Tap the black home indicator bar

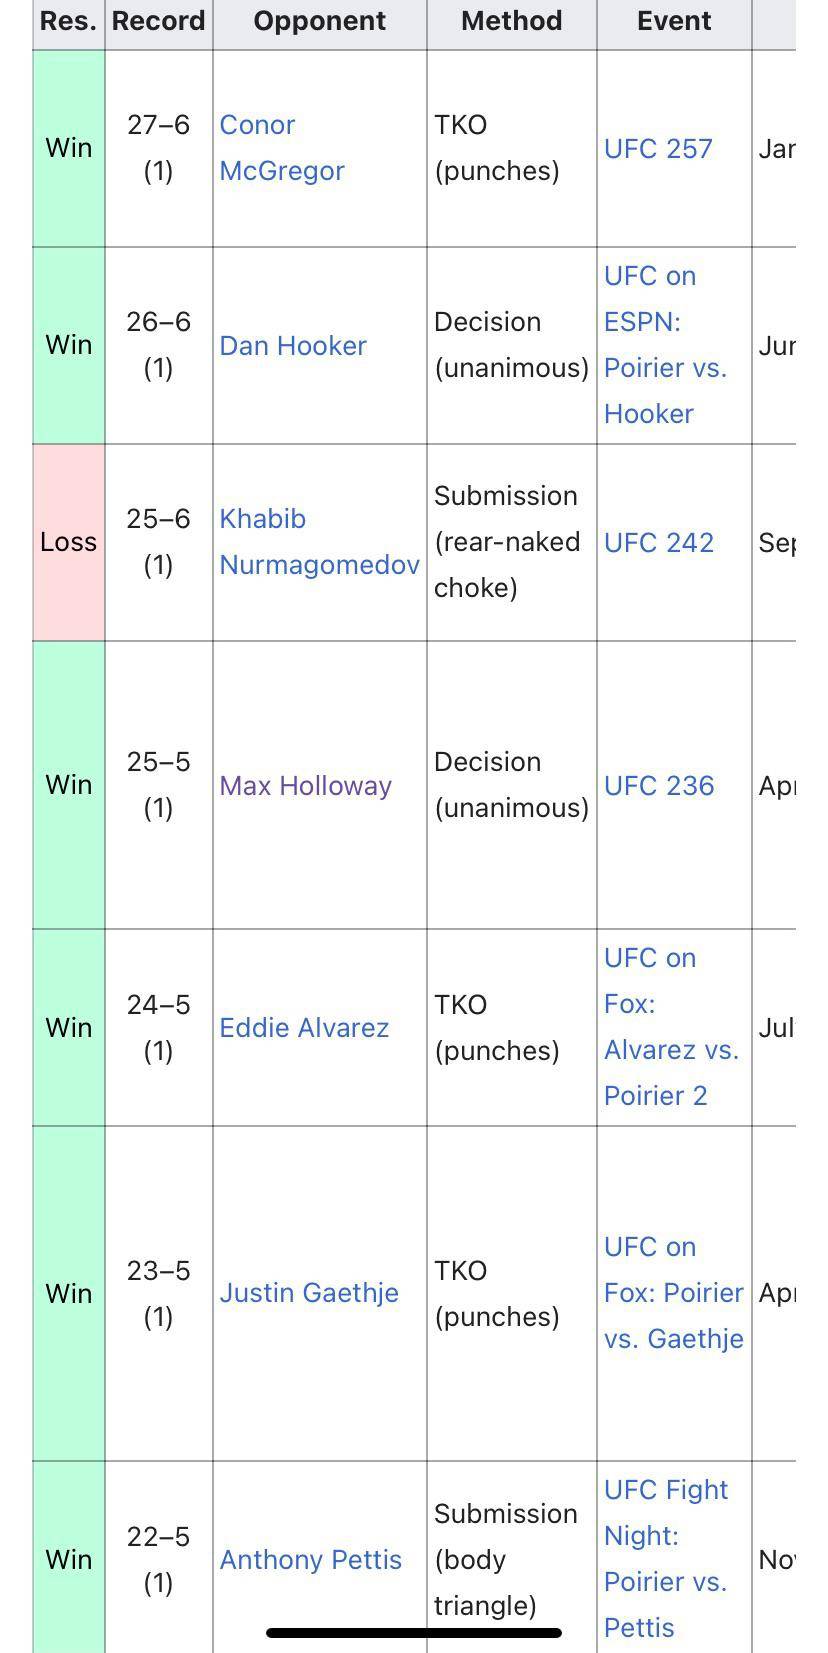point(414,1633)
